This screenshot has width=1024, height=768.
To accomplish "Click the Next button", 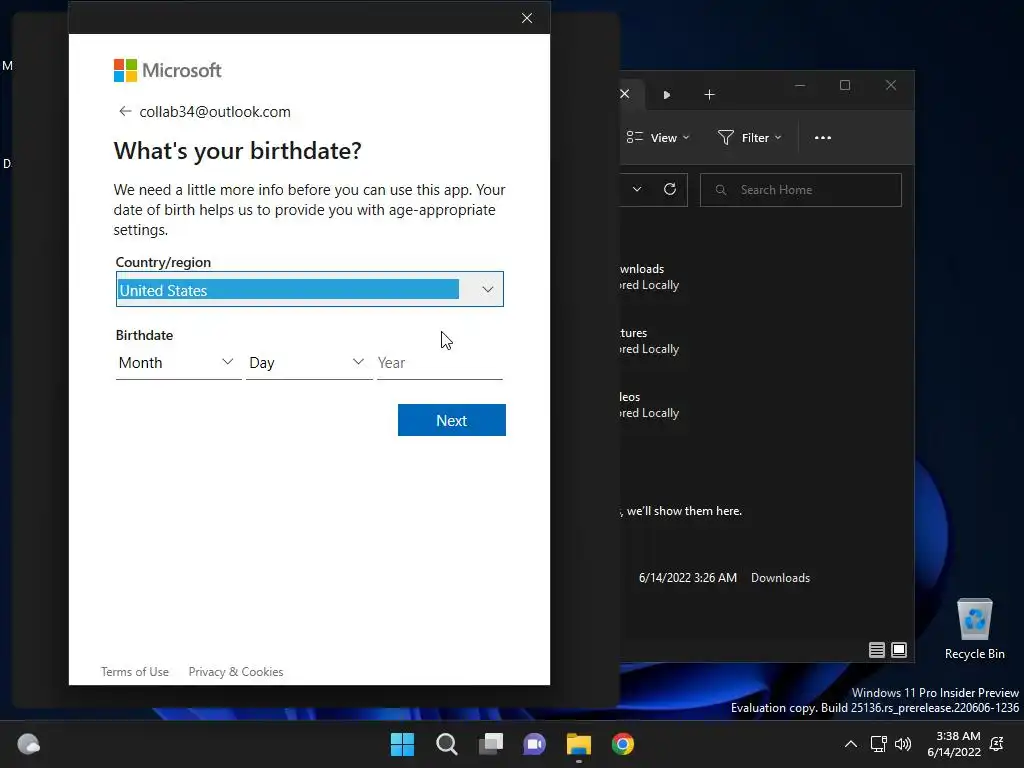I will 451,420.
